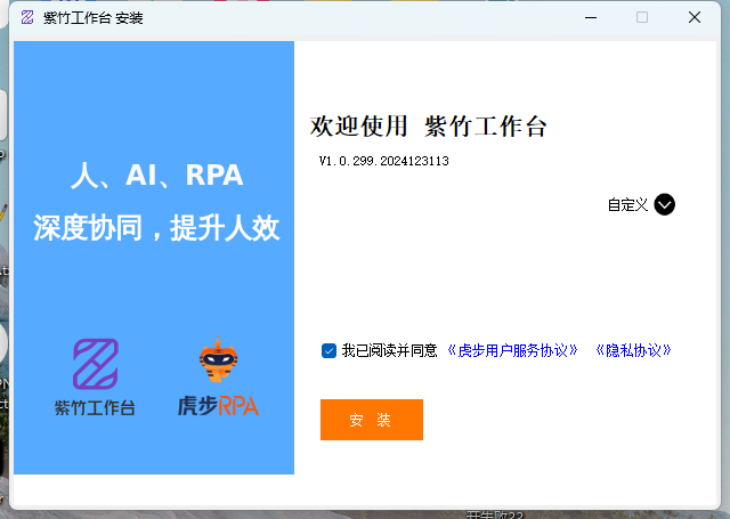
Task: Click the 自定义 label
Action: [628, 205]
